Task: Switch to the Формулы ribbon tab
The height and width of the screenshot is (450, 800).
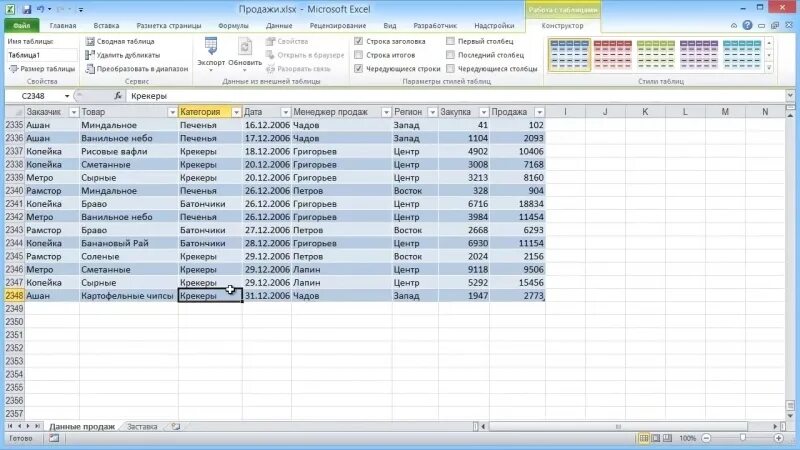Action: [x=233, y=26]
